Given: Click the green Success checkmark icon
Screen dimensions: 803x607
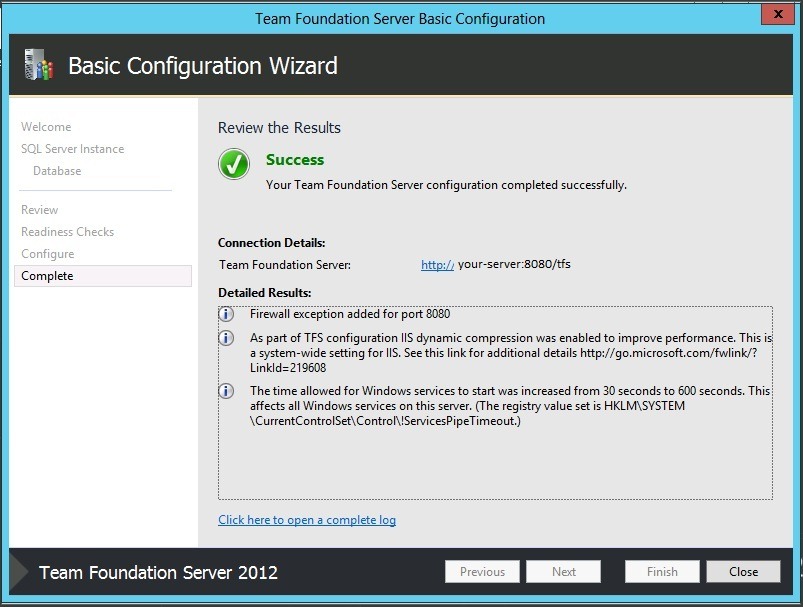Looking at the screenshot, I should (x=234, y=164).
